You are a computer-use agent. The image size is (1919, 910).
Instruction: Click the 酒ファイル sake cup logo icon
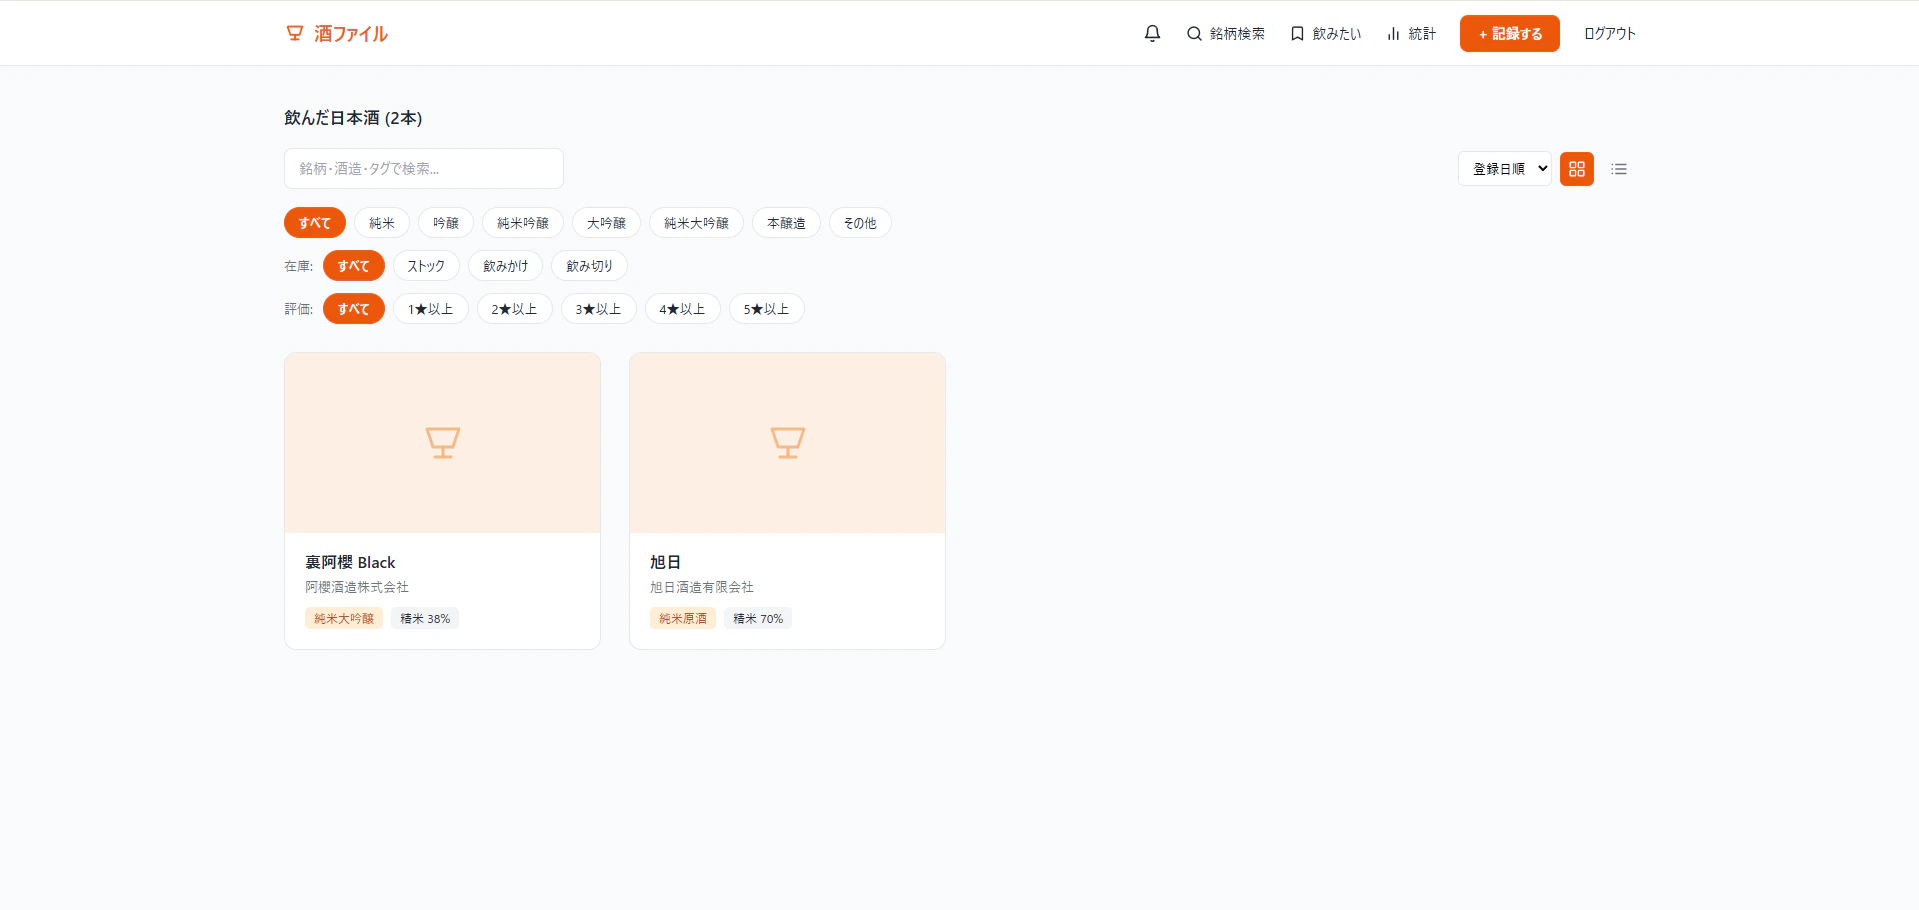tap(295, 33)
